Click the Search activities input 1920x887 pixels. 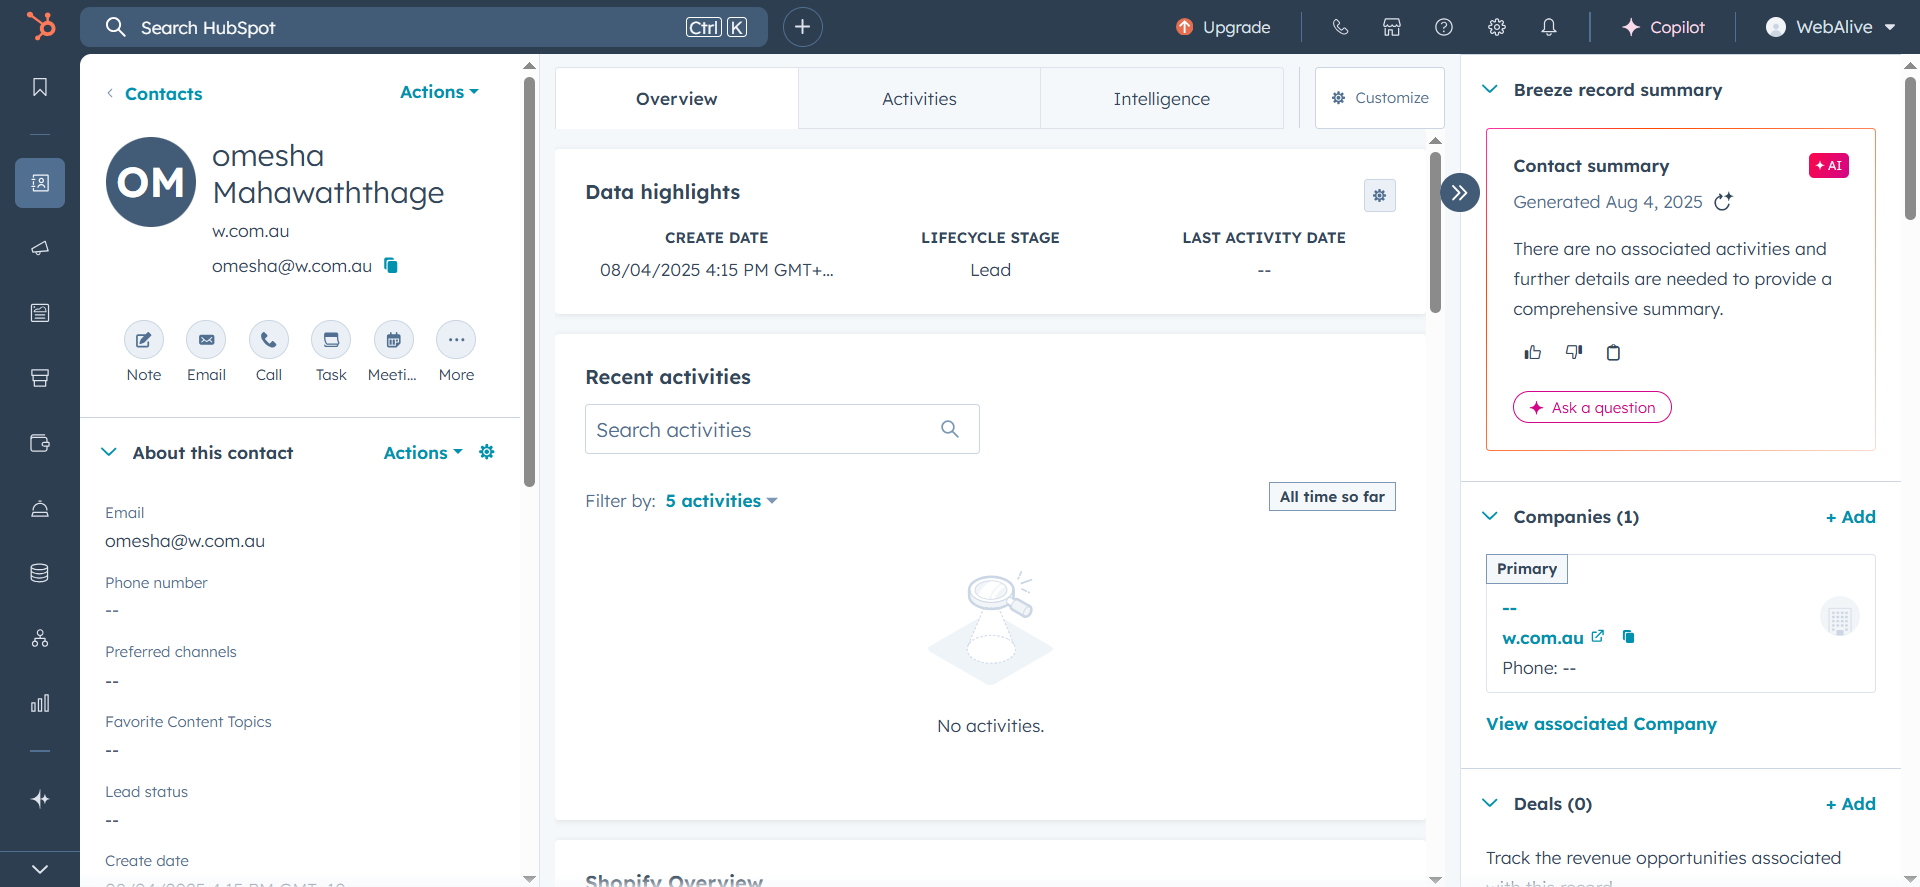(x=782, y=429)
